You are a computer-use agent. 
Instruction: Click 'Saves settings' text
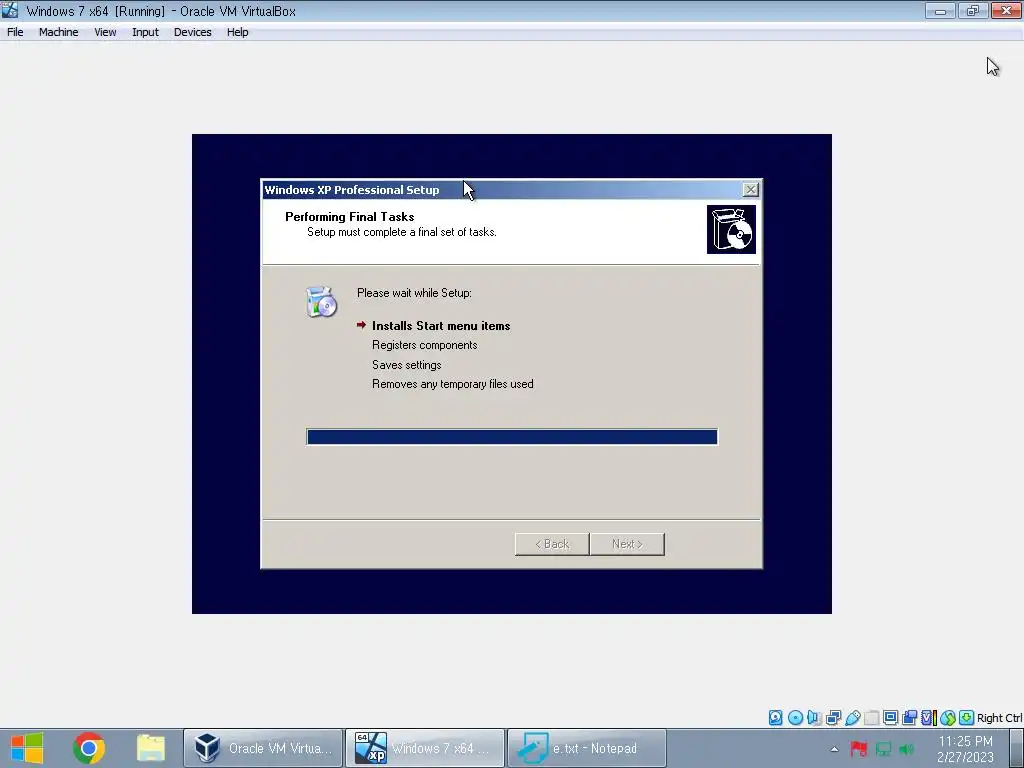pyautogui.click(x=406, y=364)
